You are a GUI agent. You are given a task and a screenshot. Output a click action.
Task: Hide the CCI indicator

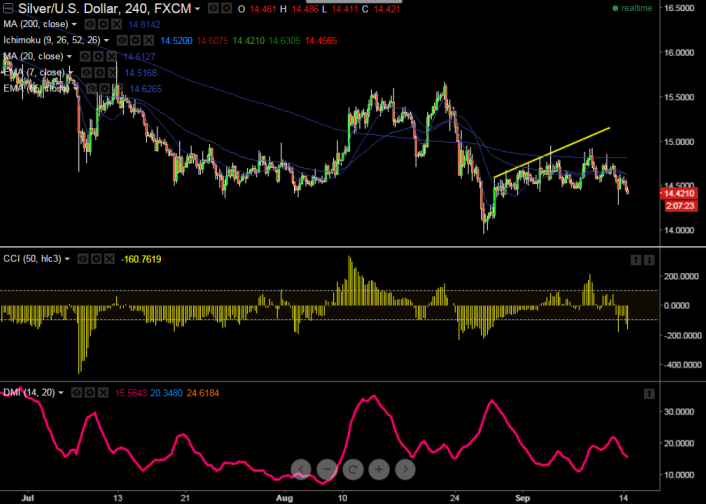83,259
